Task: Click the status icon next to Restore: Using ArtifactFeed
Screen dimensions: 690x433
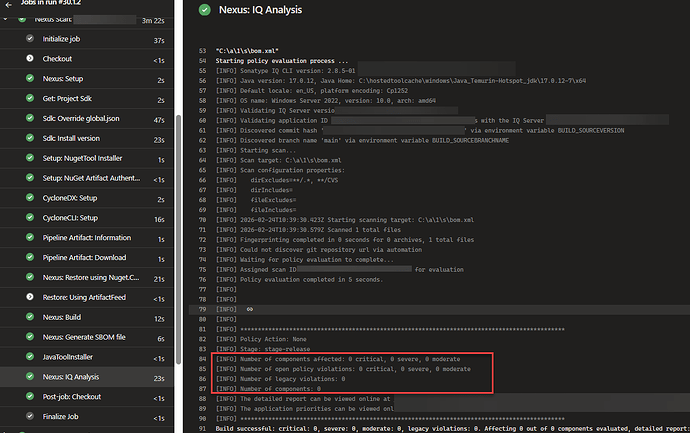Action: coord(30,298)
